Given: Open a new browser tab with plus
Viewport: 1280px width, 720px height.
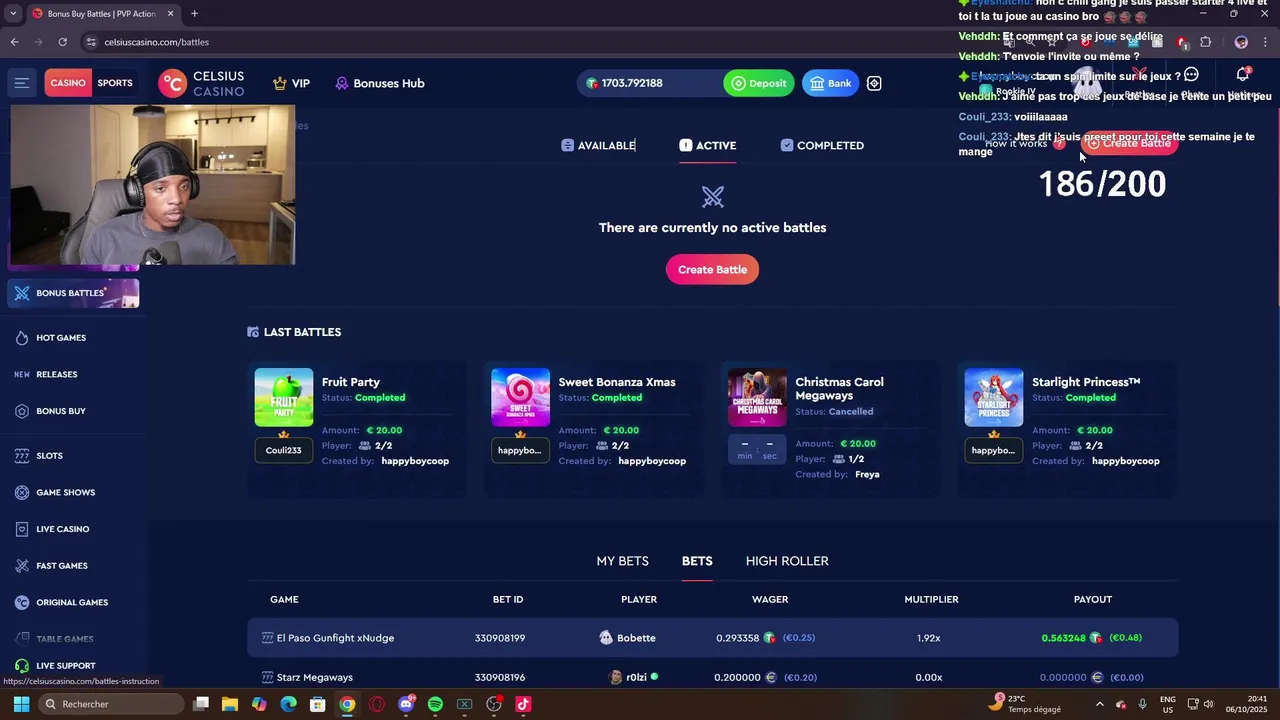Looking at the screenshot, I should (x=194, y=14).
